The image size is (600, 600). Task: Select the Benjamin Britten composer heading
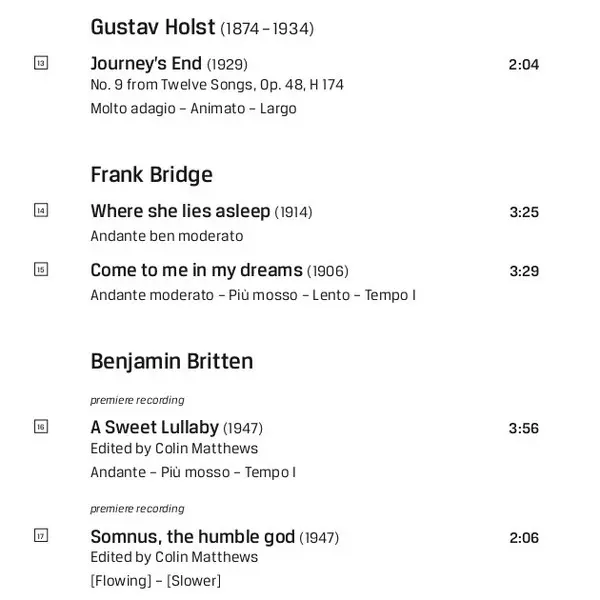coord(171,361)
